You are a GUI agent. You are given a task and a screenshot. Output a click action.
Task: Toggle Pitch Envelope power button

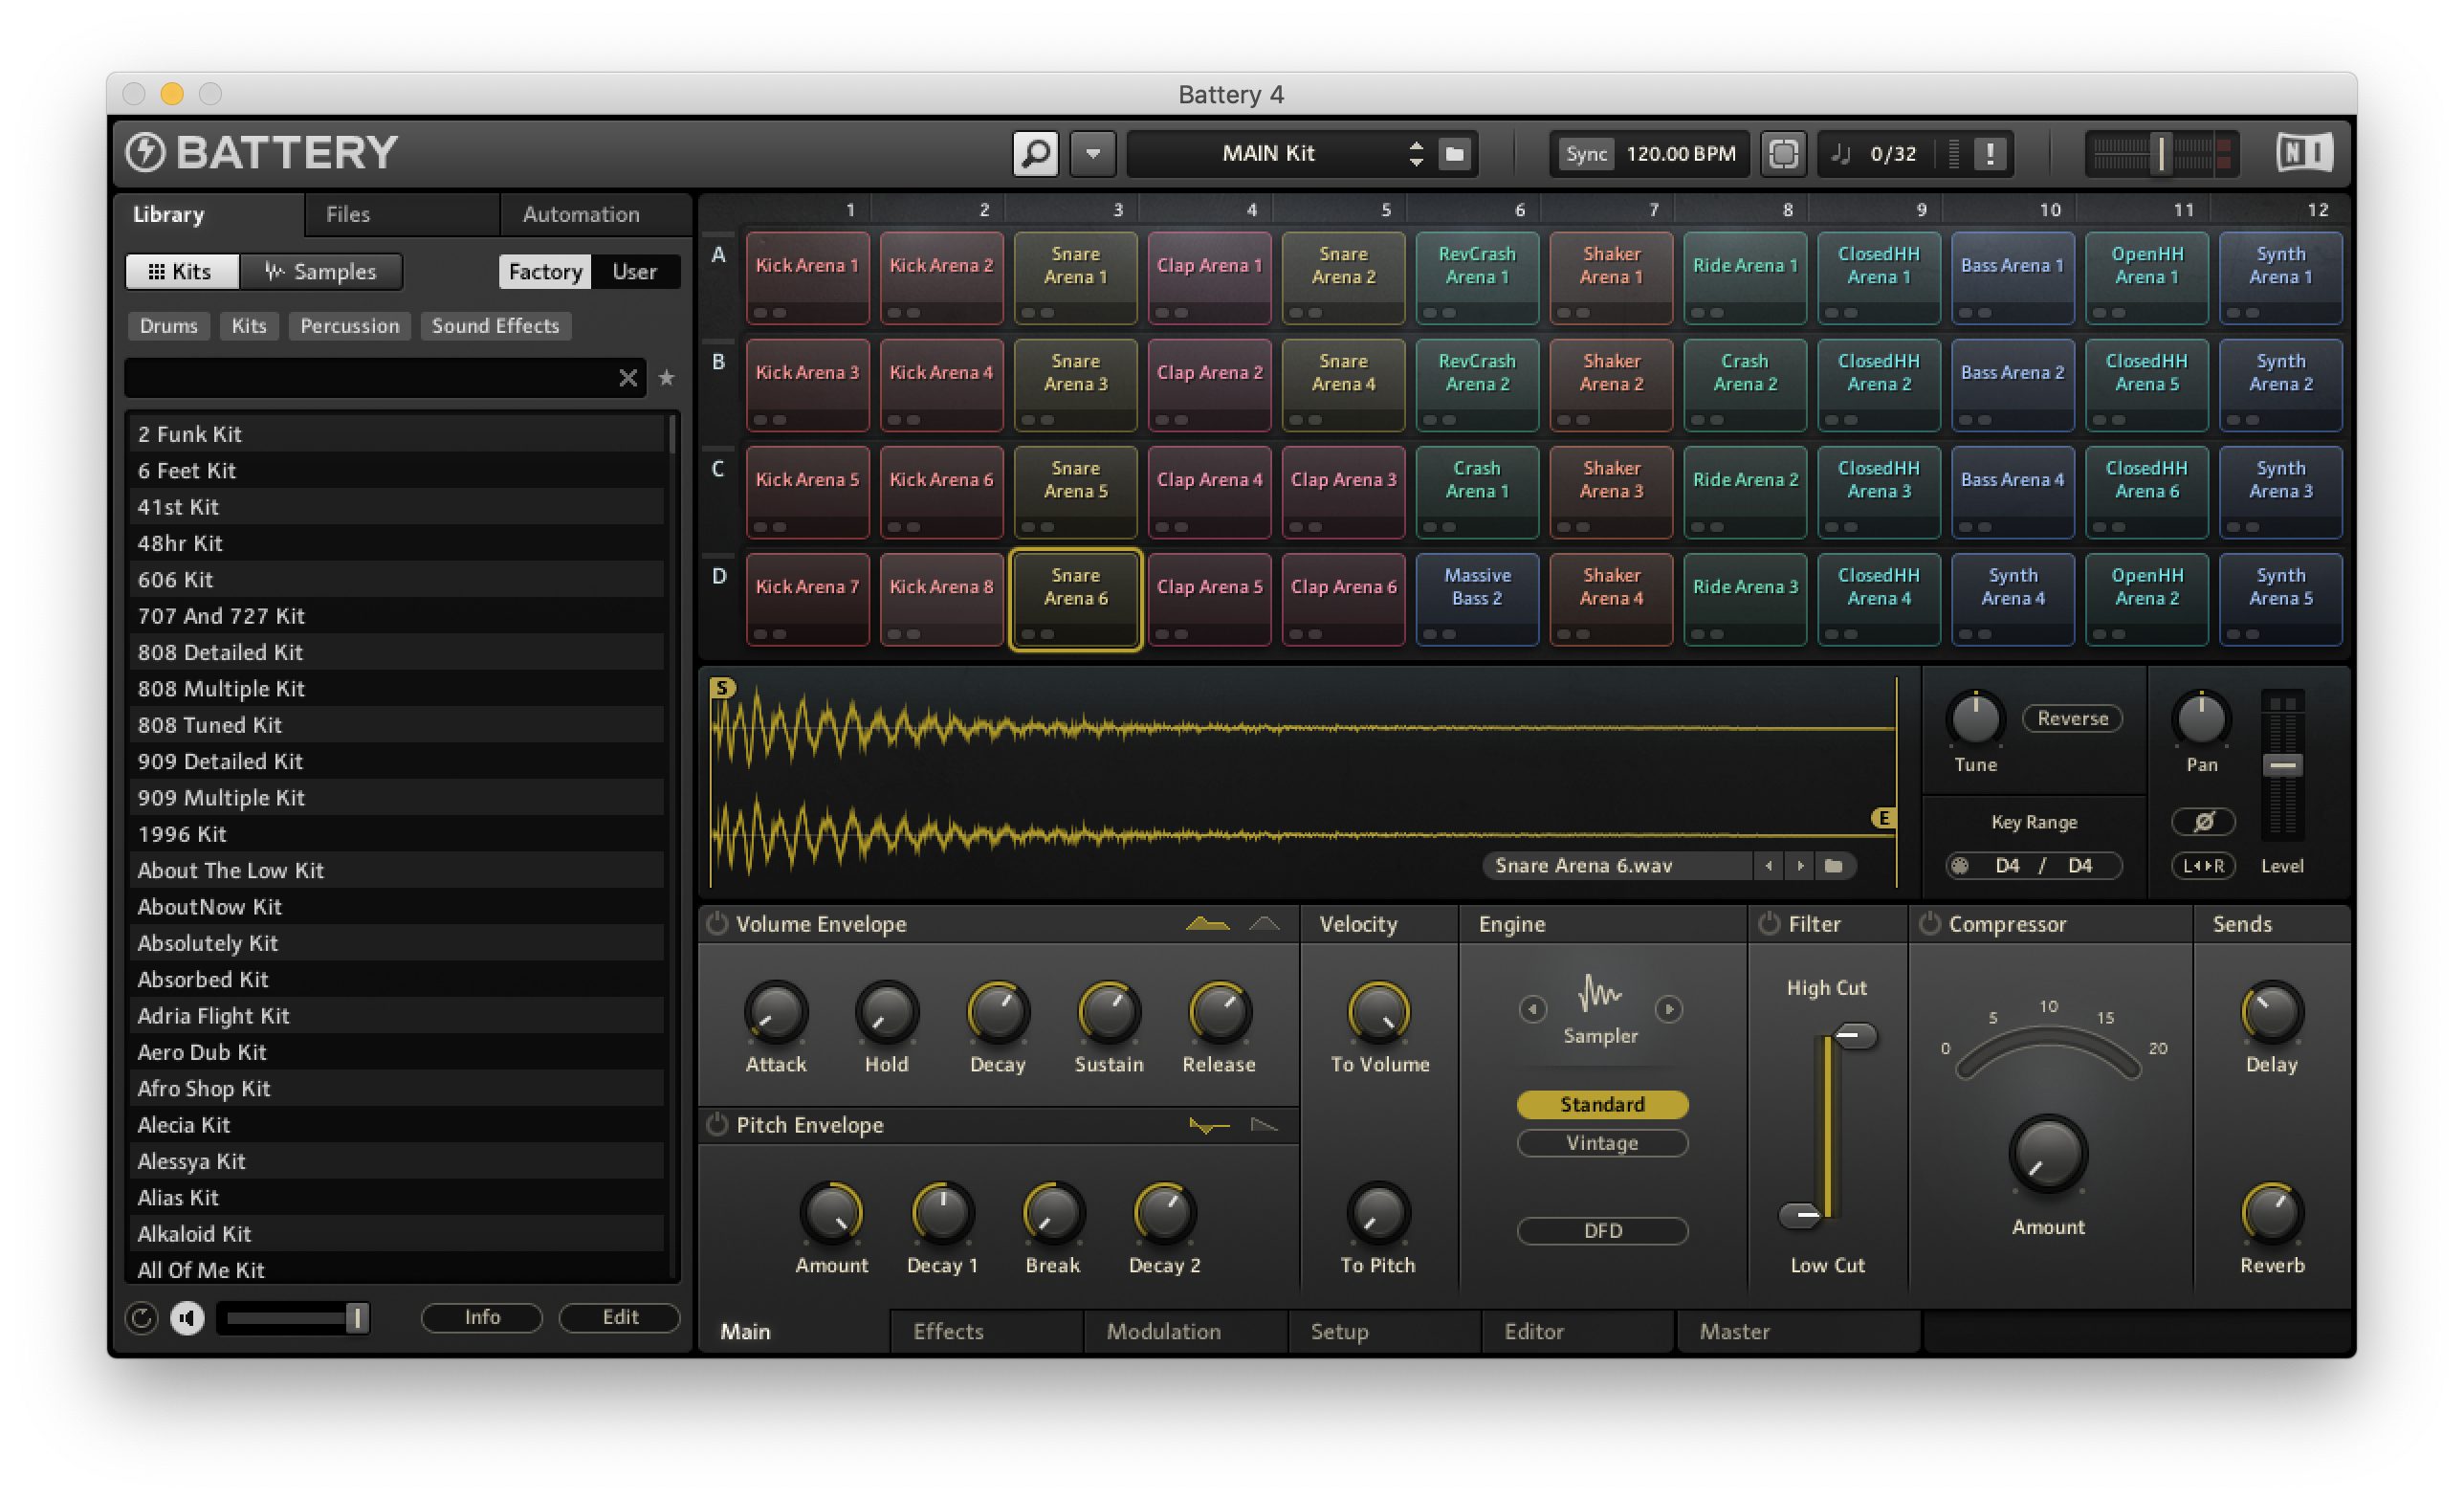click(716, 1123)
